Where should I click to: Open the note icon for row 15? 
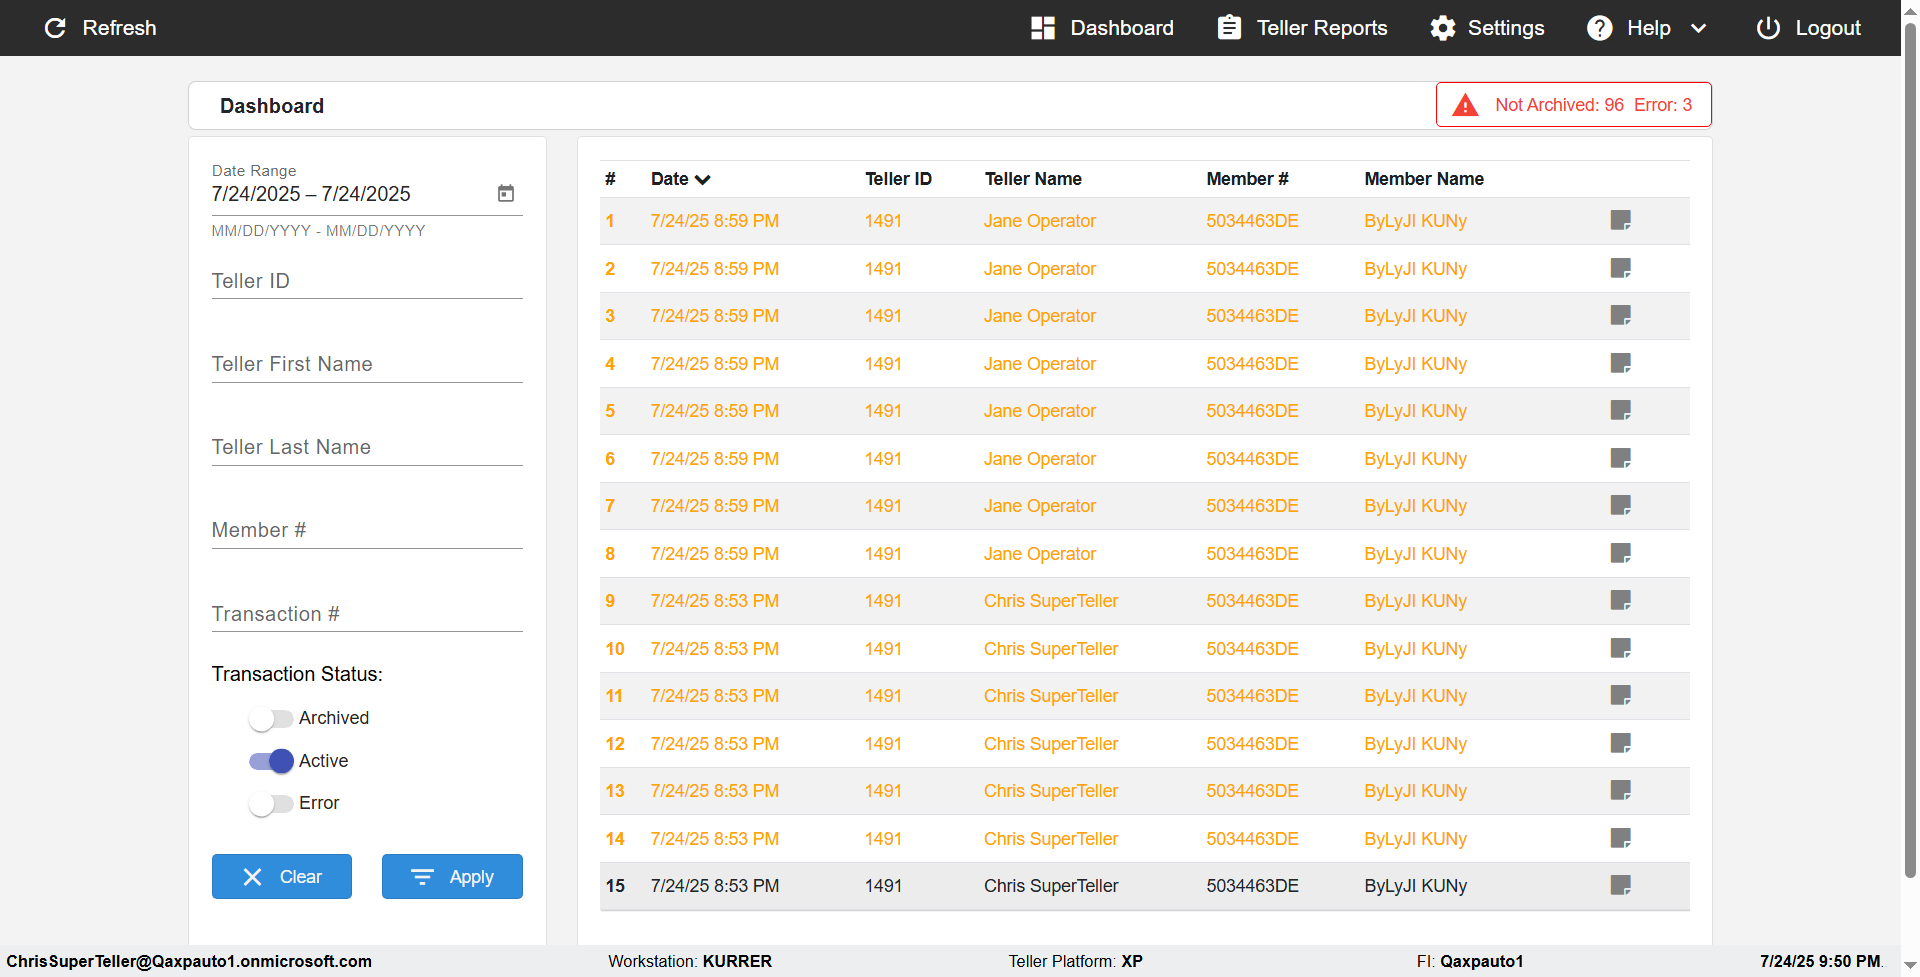[1620, 885]
